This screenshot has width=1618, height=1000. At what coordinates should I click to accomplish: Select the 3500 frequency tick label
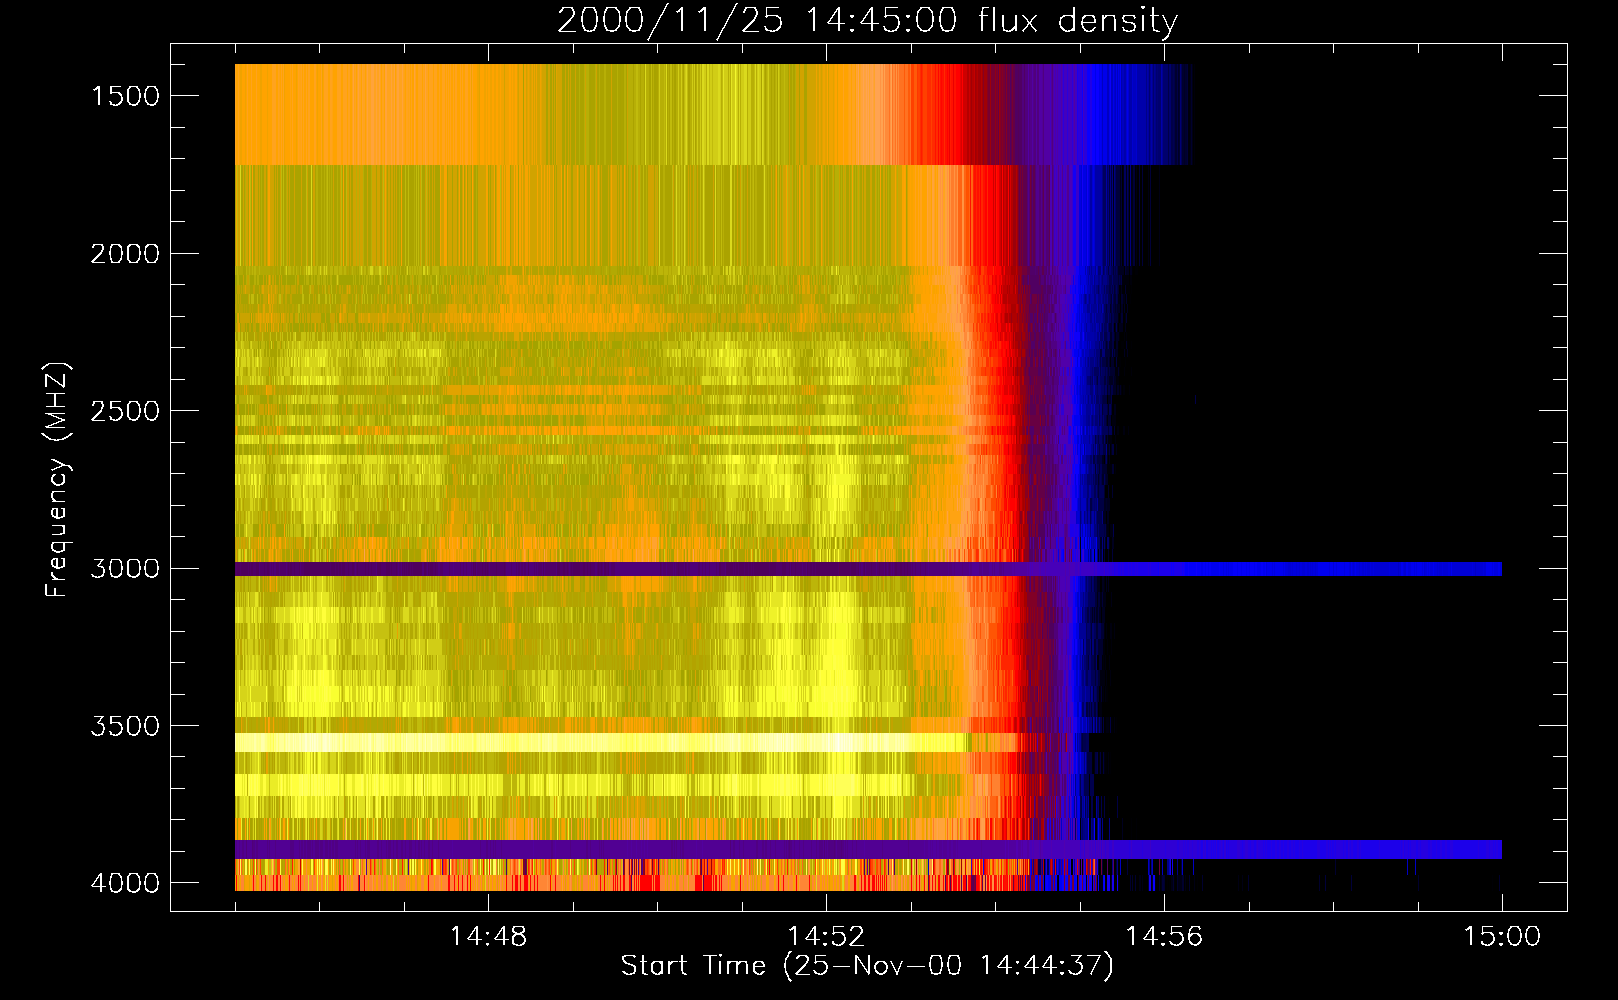tap(125, 726)
